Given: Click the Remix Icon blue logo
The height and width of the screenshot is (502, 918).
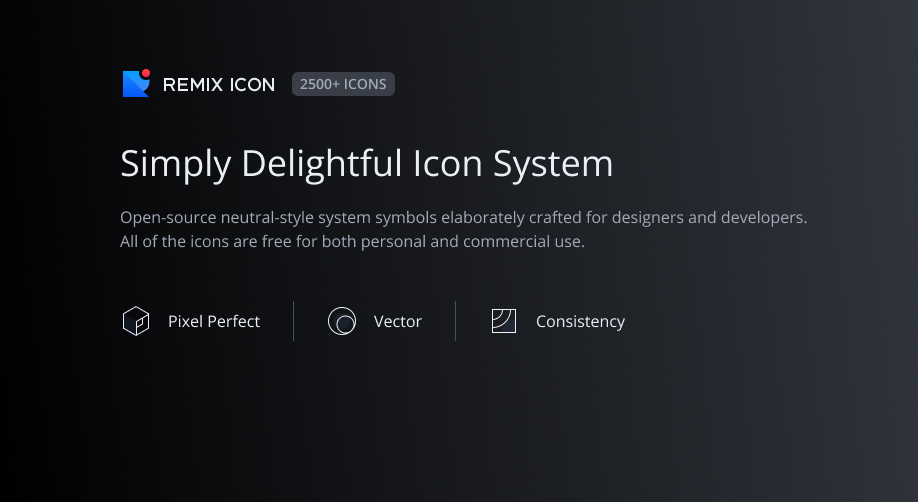Looking at the screenshot, I should coord(134,85).
